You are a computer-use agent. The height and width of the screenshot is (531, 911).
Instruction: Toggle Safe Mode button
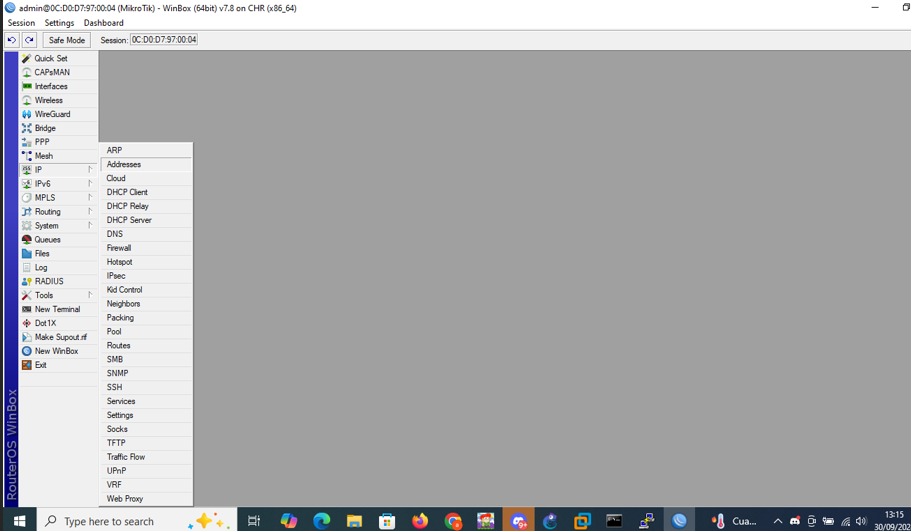tap(67, 40)
